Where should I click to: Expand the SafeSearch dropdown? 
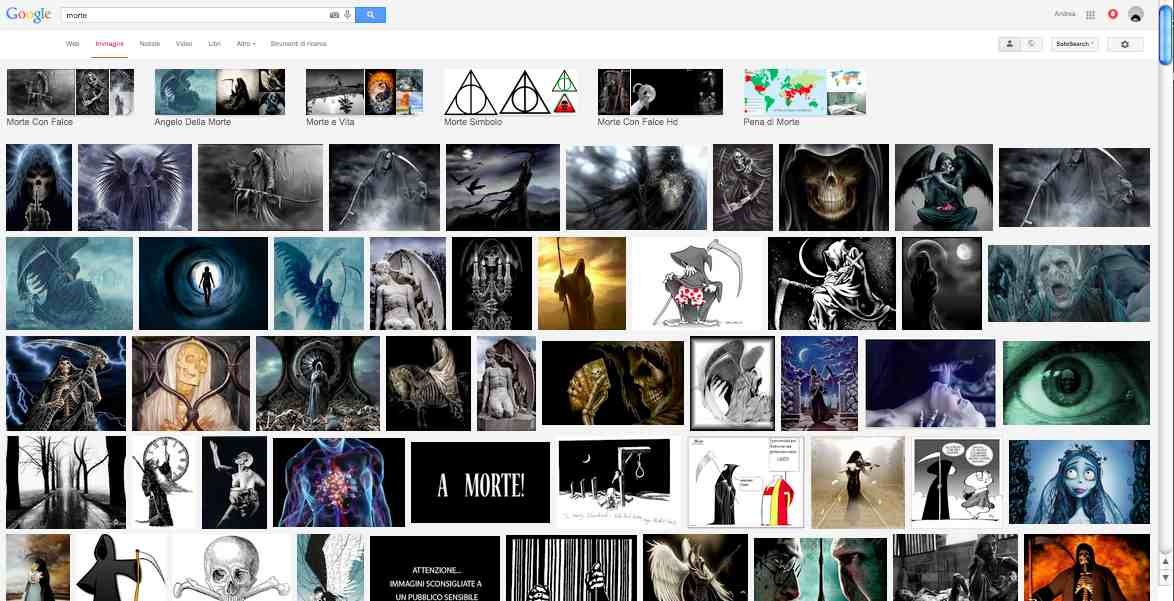[1075, 44]
